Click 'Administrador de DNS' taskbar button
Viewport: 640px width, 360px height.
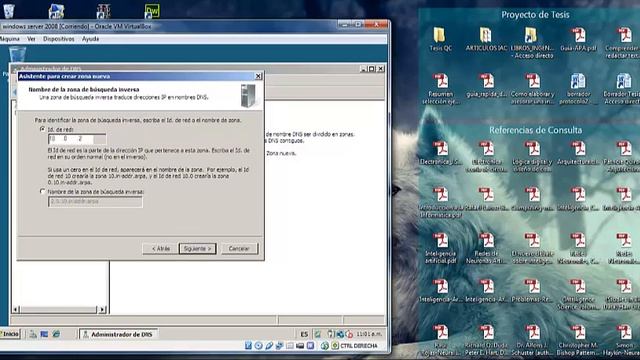[118, 334]
